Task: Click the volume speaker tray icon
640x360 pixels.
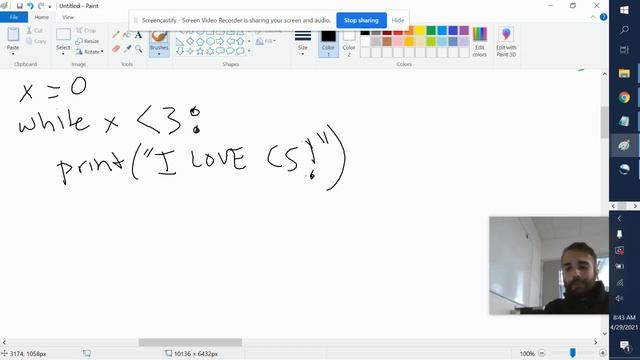Action: point(619,298)
